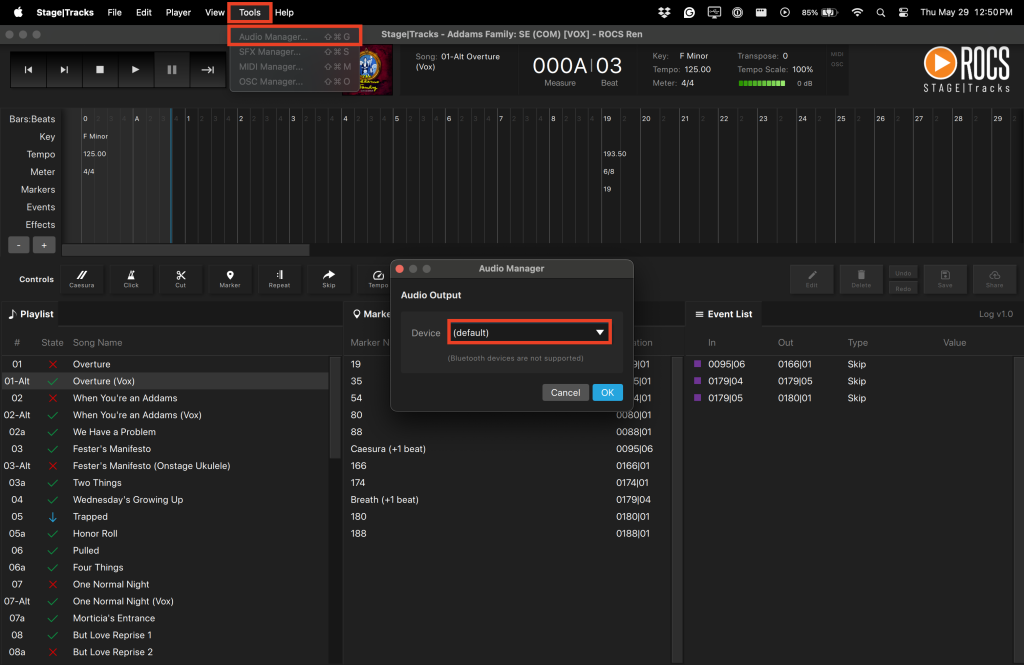Image resolution: width=1024 pixels, height=665 pixels.
Task: Zoom in timeline with plus button
Action: click(x=44, y=245)
